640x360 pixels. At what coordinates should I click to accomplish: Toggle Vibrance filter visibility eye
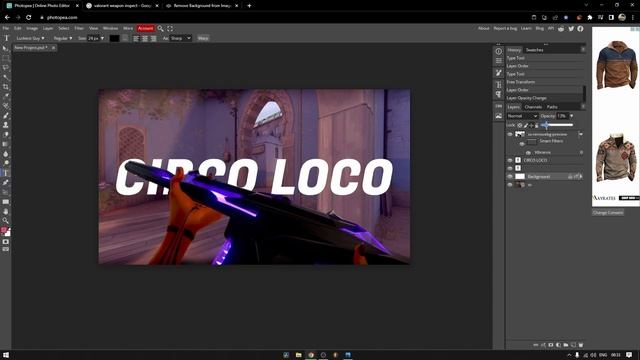point(528,152)
